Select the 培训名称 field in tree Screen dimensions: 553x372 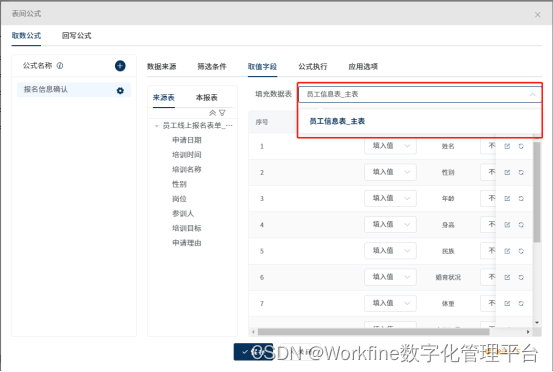pos(187,169)
